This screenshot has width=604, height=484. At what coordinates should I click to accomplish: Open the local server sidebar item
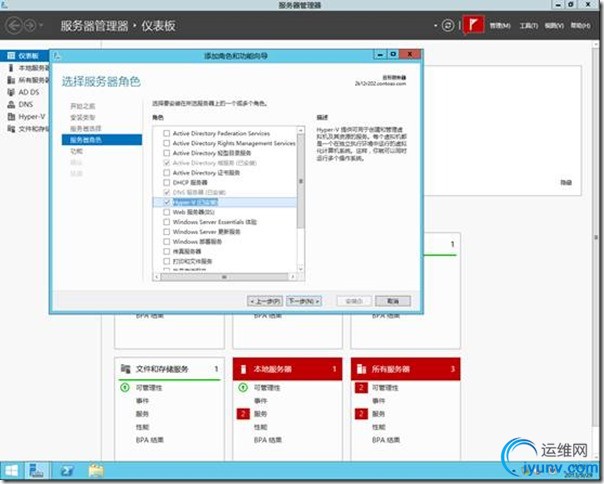click(x=29, y=68)
